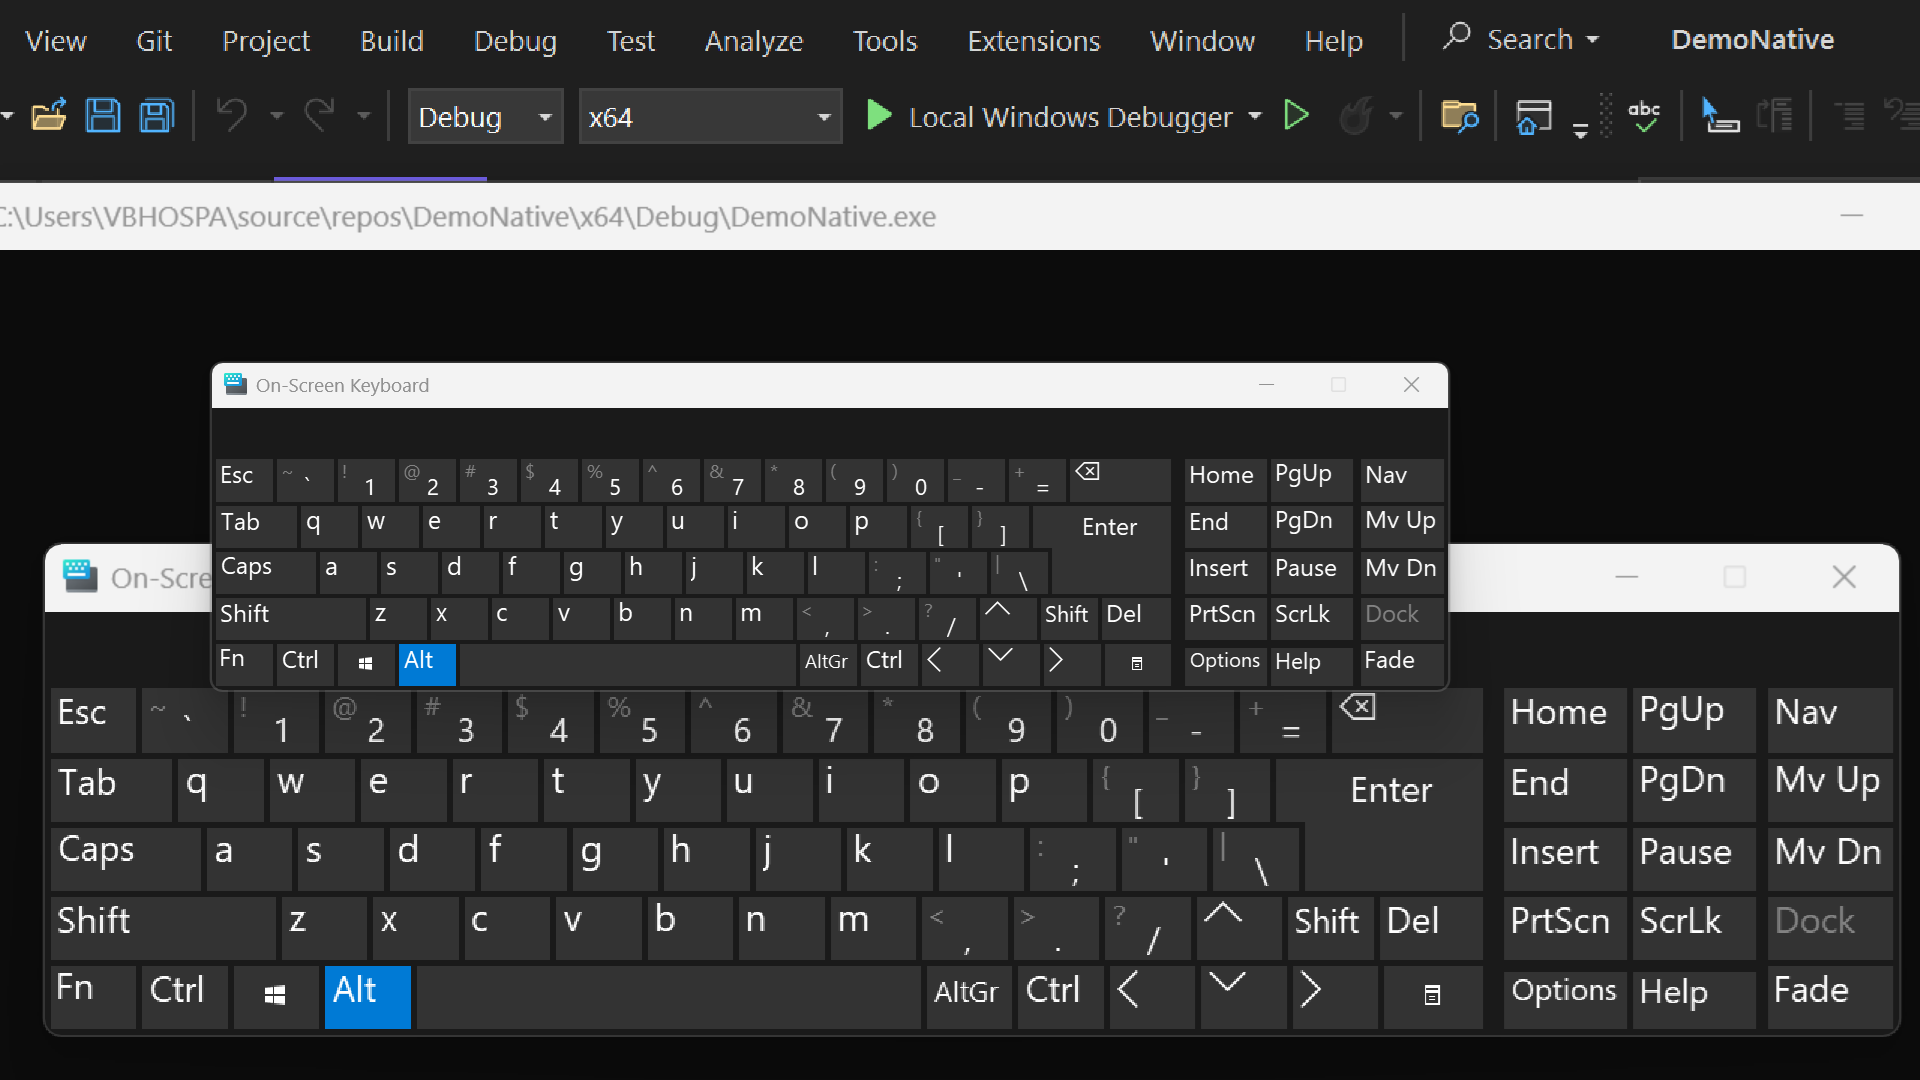Open the Extensions menu

(x=1033, y=41)
